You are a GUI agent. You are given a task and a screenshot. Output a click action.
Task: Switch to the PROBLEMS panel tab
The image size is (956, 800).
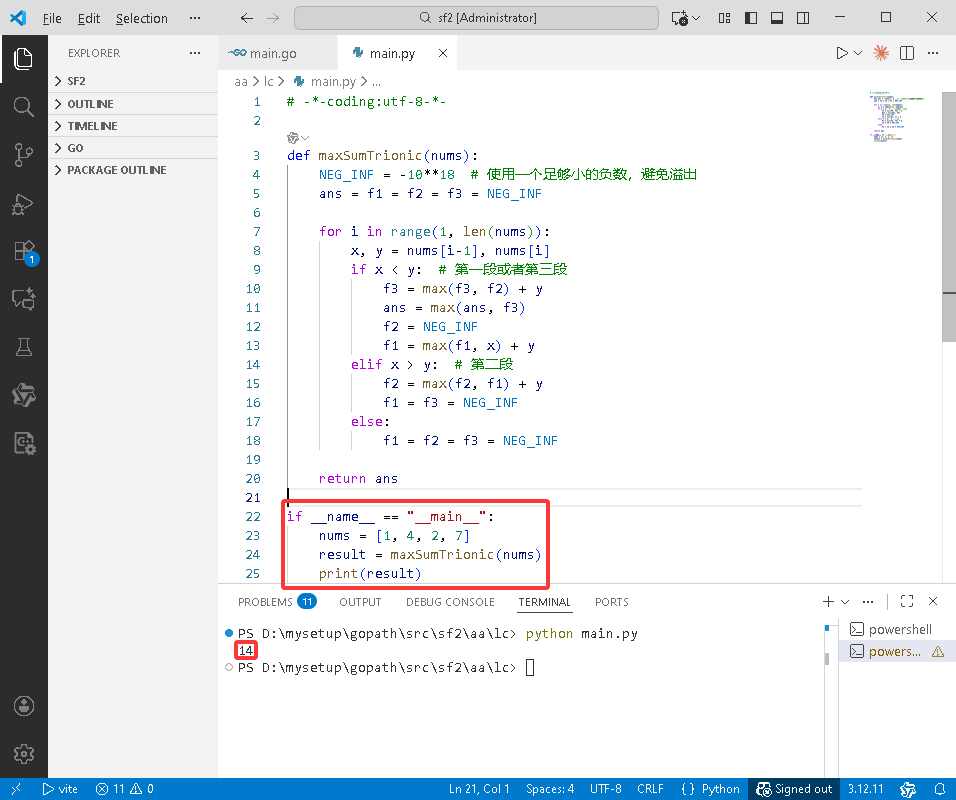click(276, 602)
